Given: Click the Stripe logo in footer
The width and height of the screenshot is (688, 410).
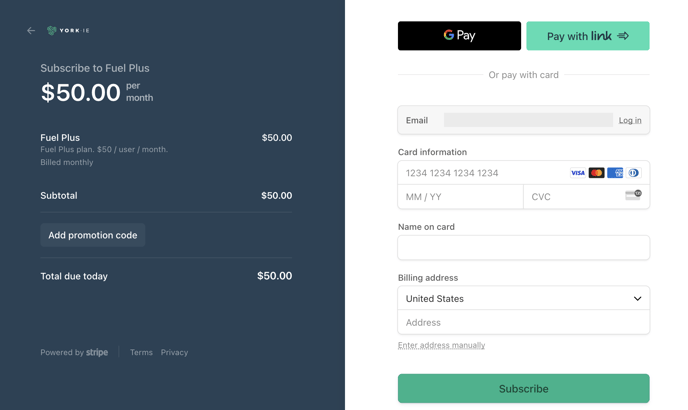Looking at the screenshot, I should 97,352.
